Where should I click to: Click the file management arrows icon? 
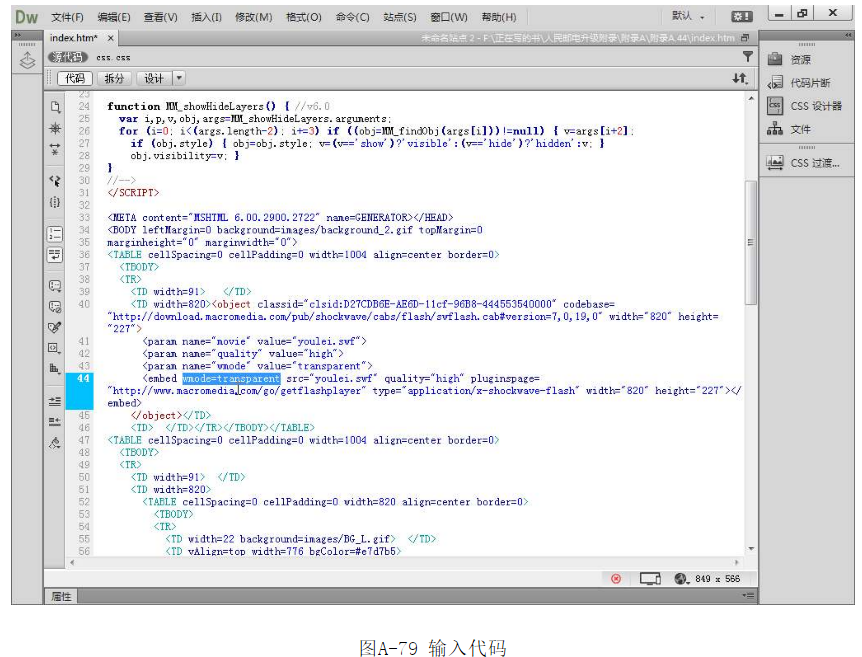739,78
